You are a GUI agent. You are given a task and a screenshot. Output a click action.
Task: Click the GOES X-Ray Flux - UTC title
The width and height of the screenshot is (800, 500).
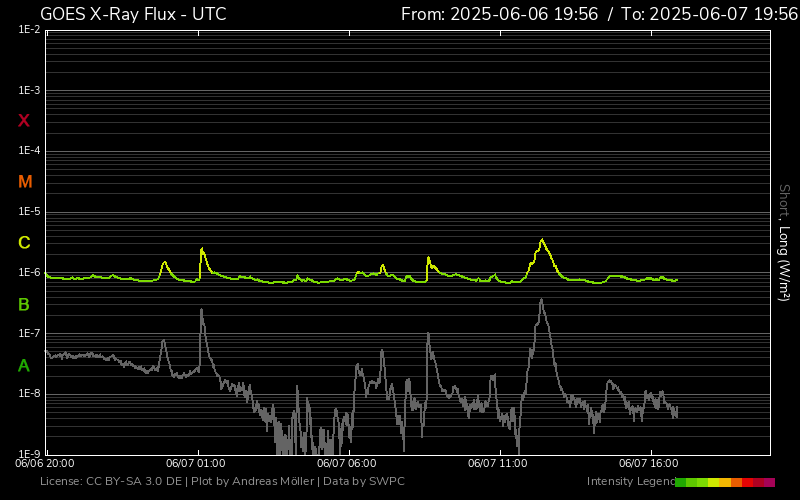133,14
